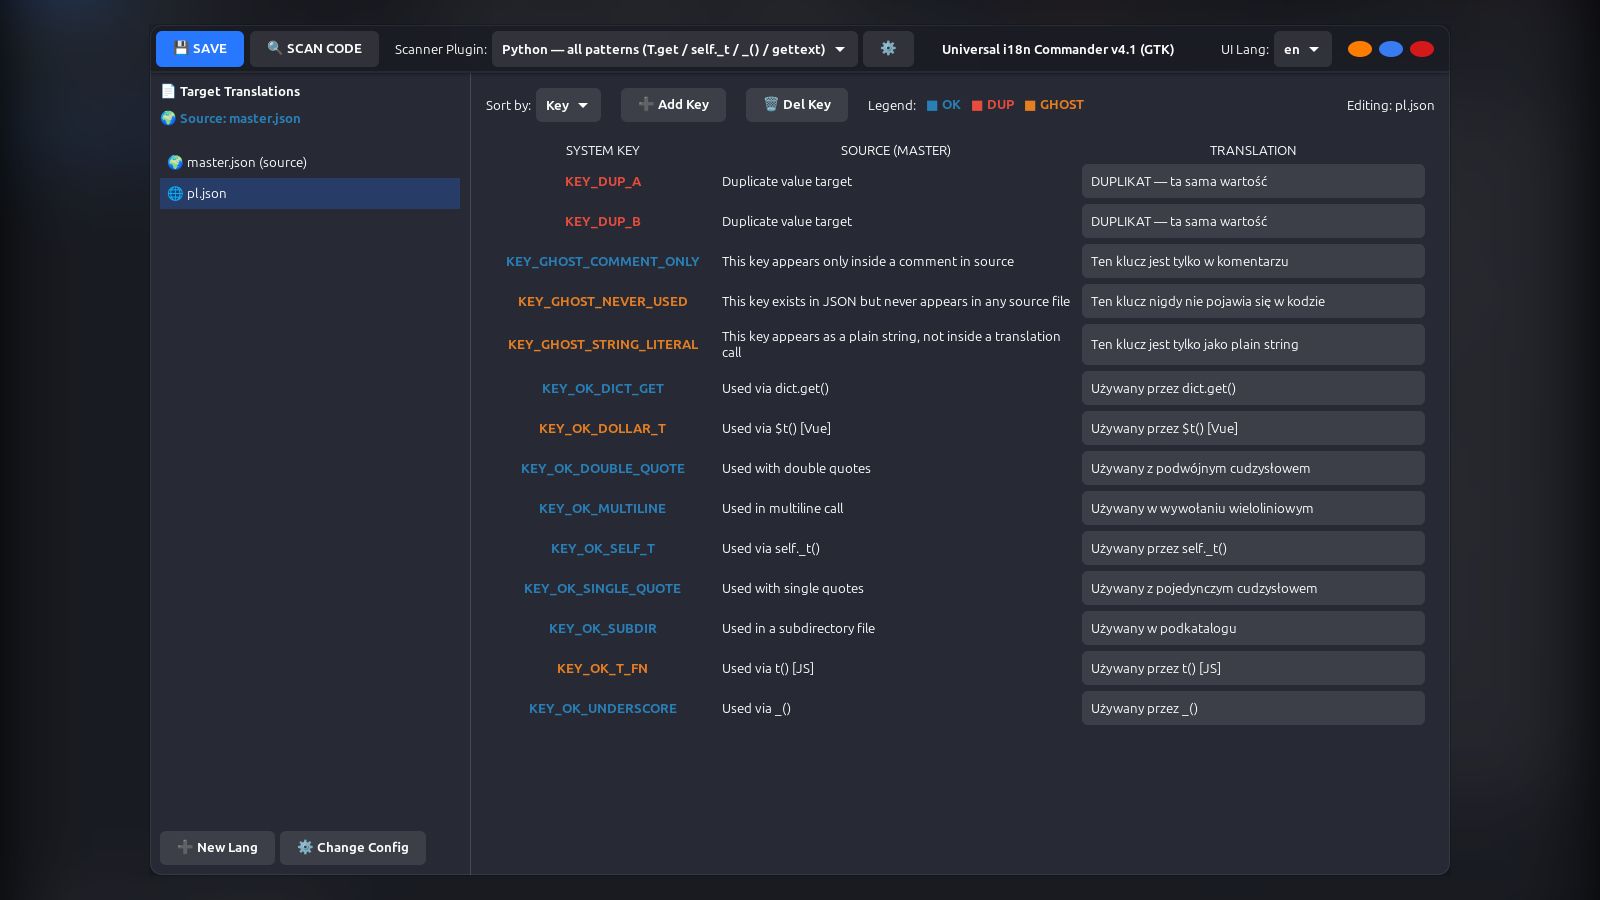Select the KEY_OK_SINGLE_QUOTE system key
The image size is (1600, 900).
coord(603,588)
